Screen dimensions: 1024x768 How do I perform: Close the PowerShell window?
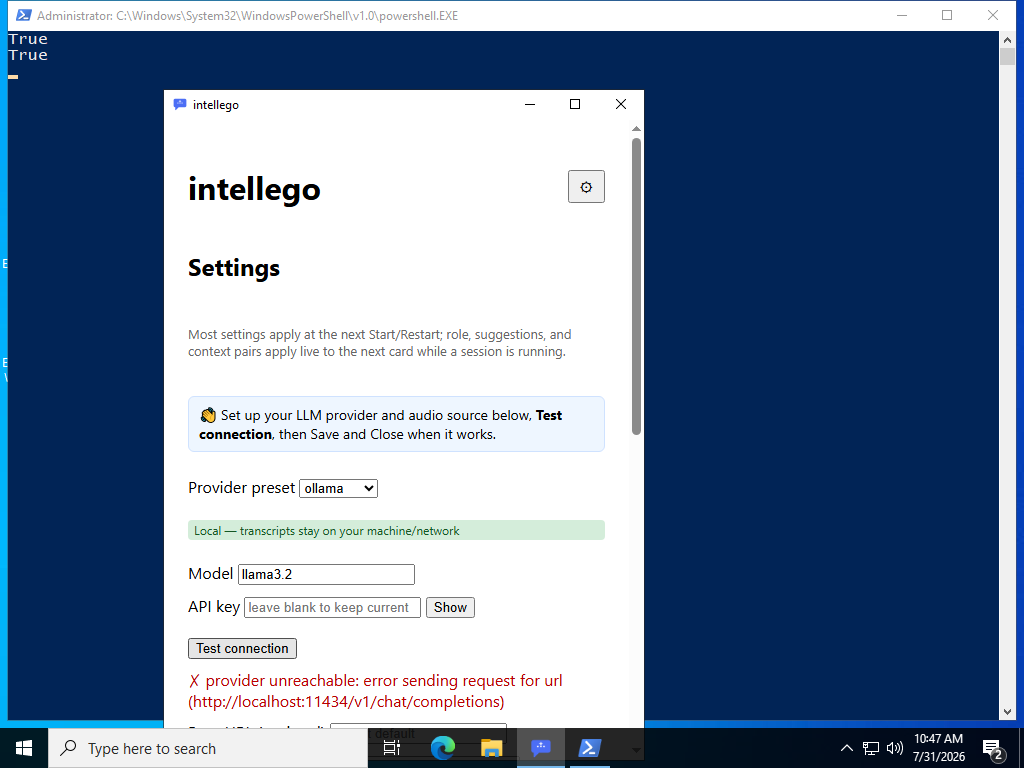993,15
